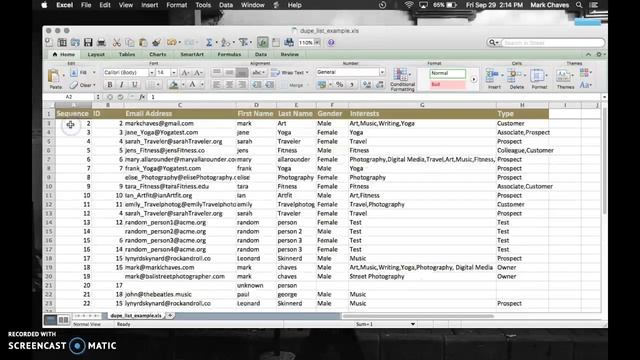Image resolution: width=640 pixels, height=360 pixels.
Task: Click the Fill Color paint bucket
Action: (x=173, y=85)
